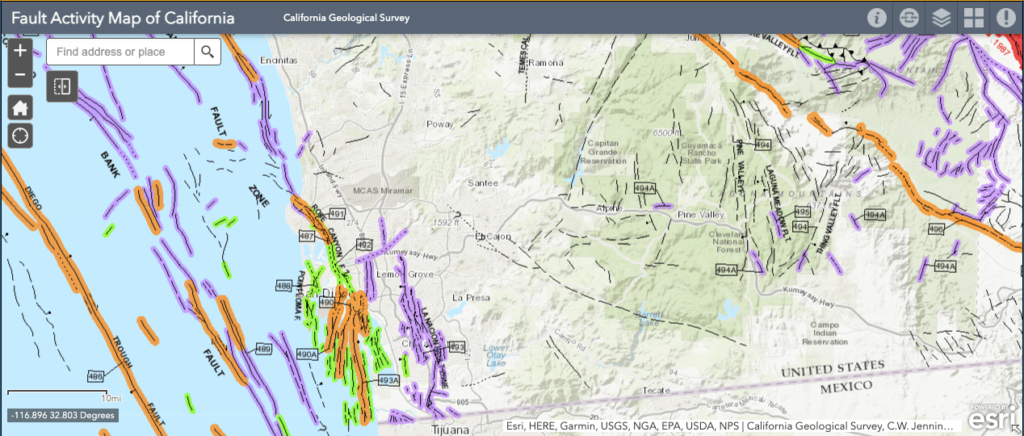Screen dimensions: 1024x436
Task: Click the Lower Otay Lake label
Action: pos(496,355)
